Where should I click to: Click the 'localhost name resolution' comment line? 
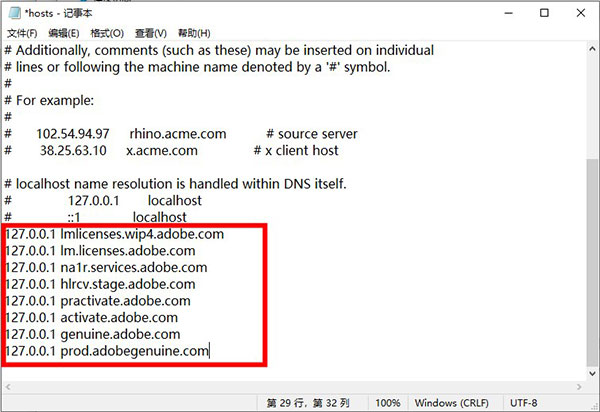coord(175,184)
